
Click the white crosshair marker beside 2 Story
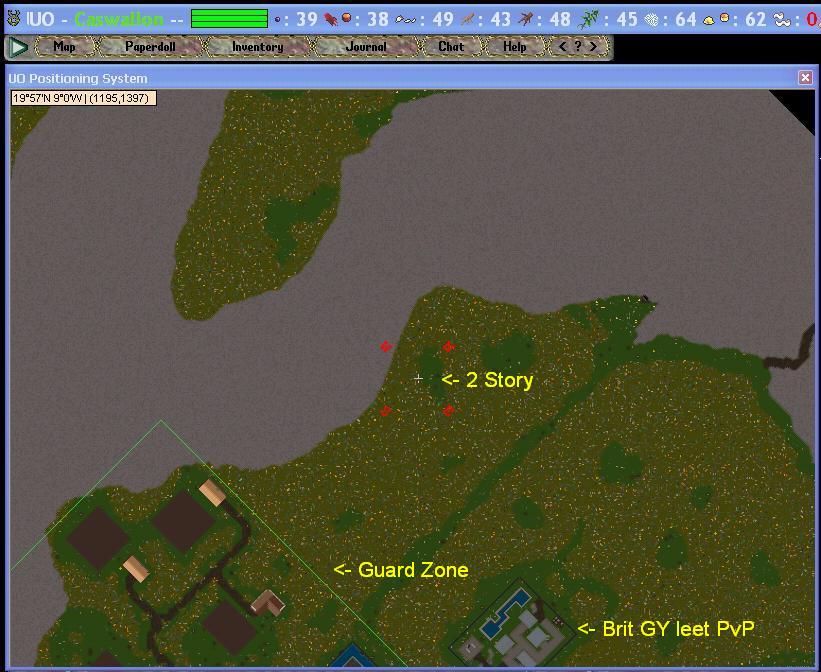click(418, 378)
